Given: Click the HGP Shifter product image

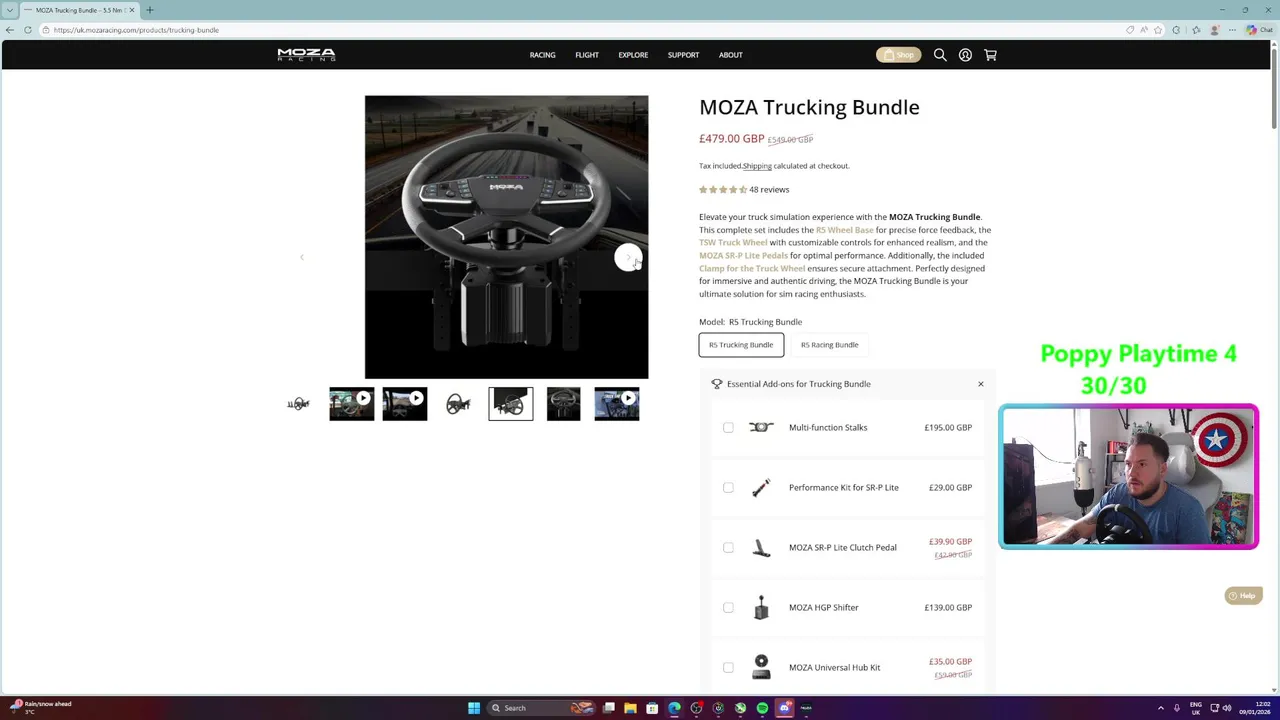Looking at the screenshot, I should tap(761, 607).
